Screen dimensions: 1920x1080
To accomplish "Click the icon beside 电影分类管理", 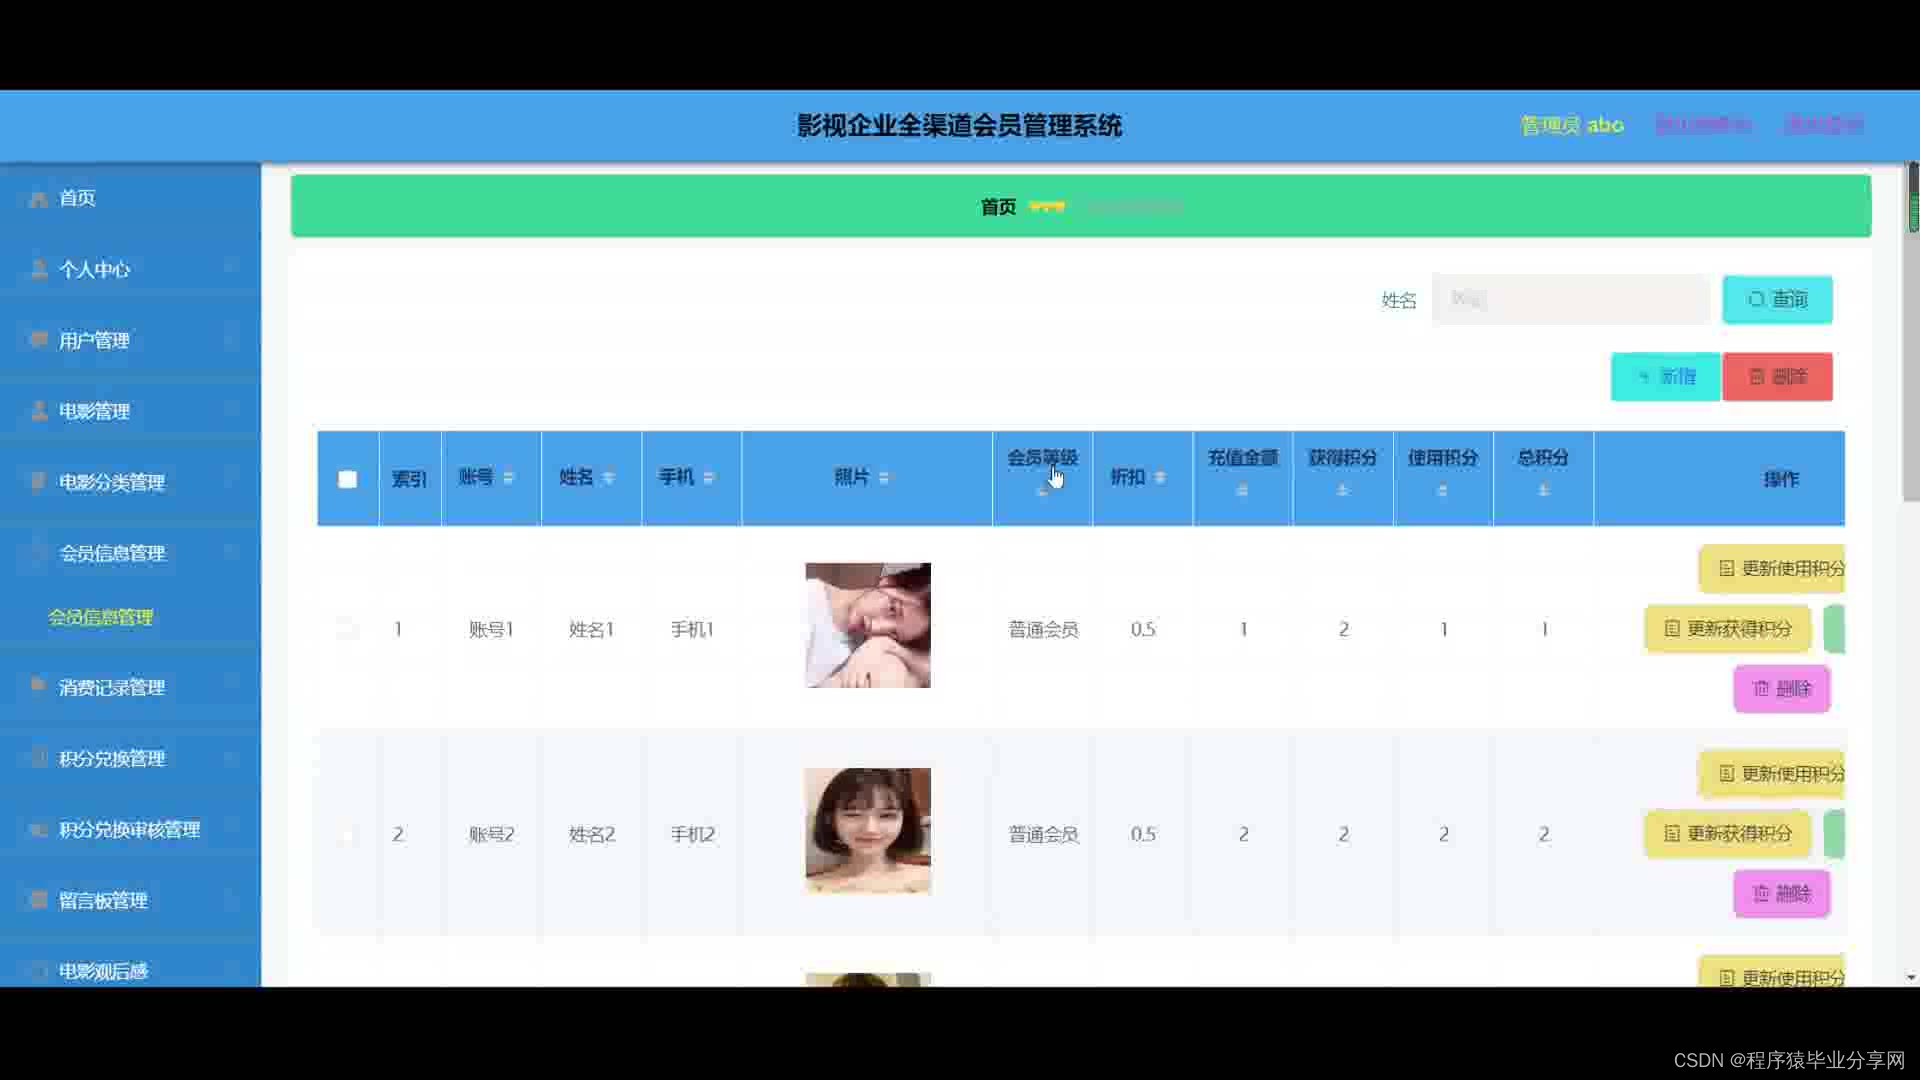I will (38, 482).
